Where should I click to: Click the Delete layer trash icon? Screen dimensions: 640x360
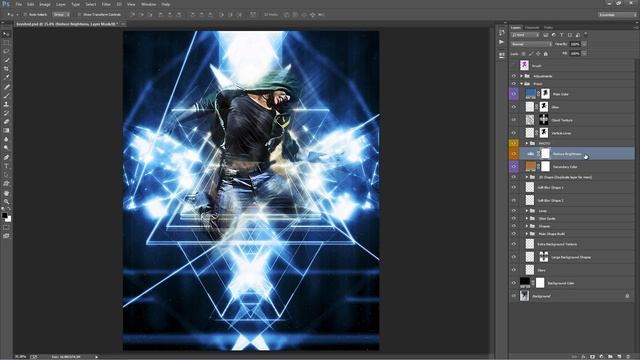[628, 356]
